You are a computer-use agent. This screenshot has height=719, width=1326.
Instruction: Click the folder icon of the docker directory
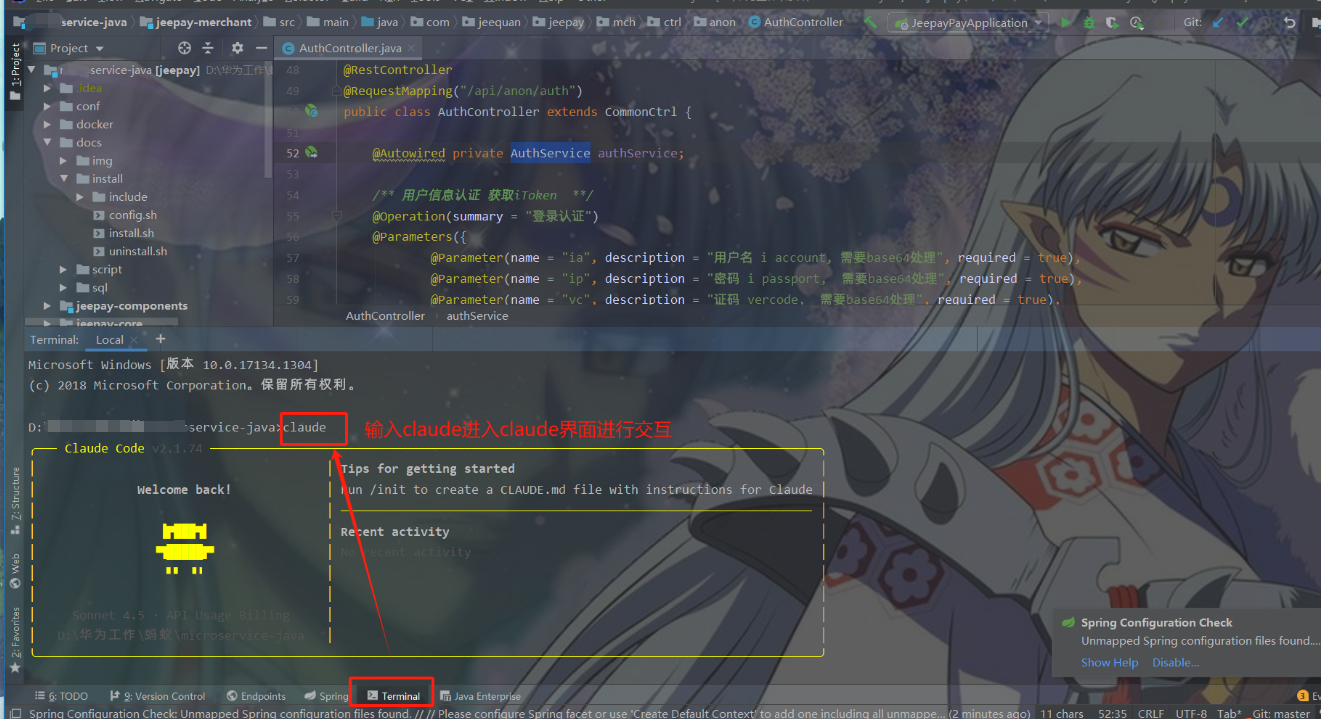(64, 125)
